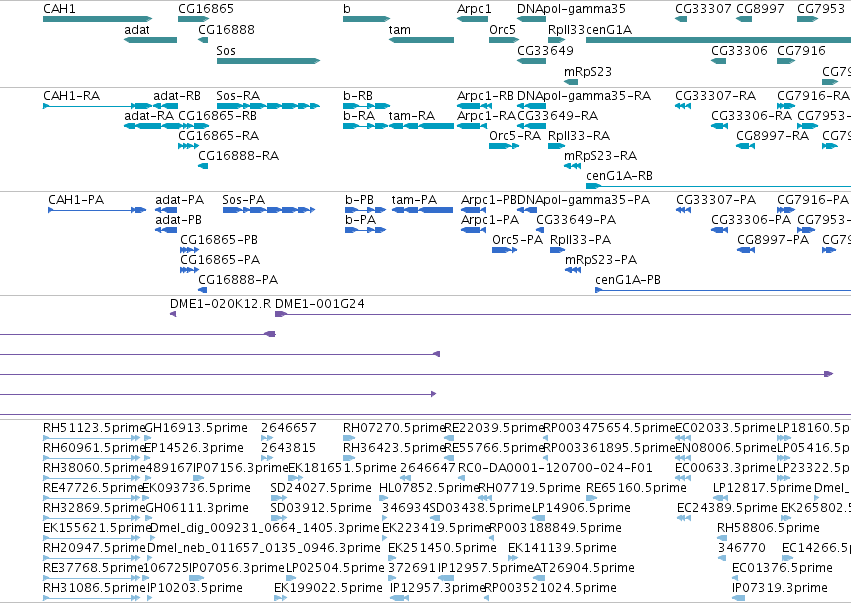Select the CAH1 gene label
Screen dimensions: 851x603
point(59,9)
